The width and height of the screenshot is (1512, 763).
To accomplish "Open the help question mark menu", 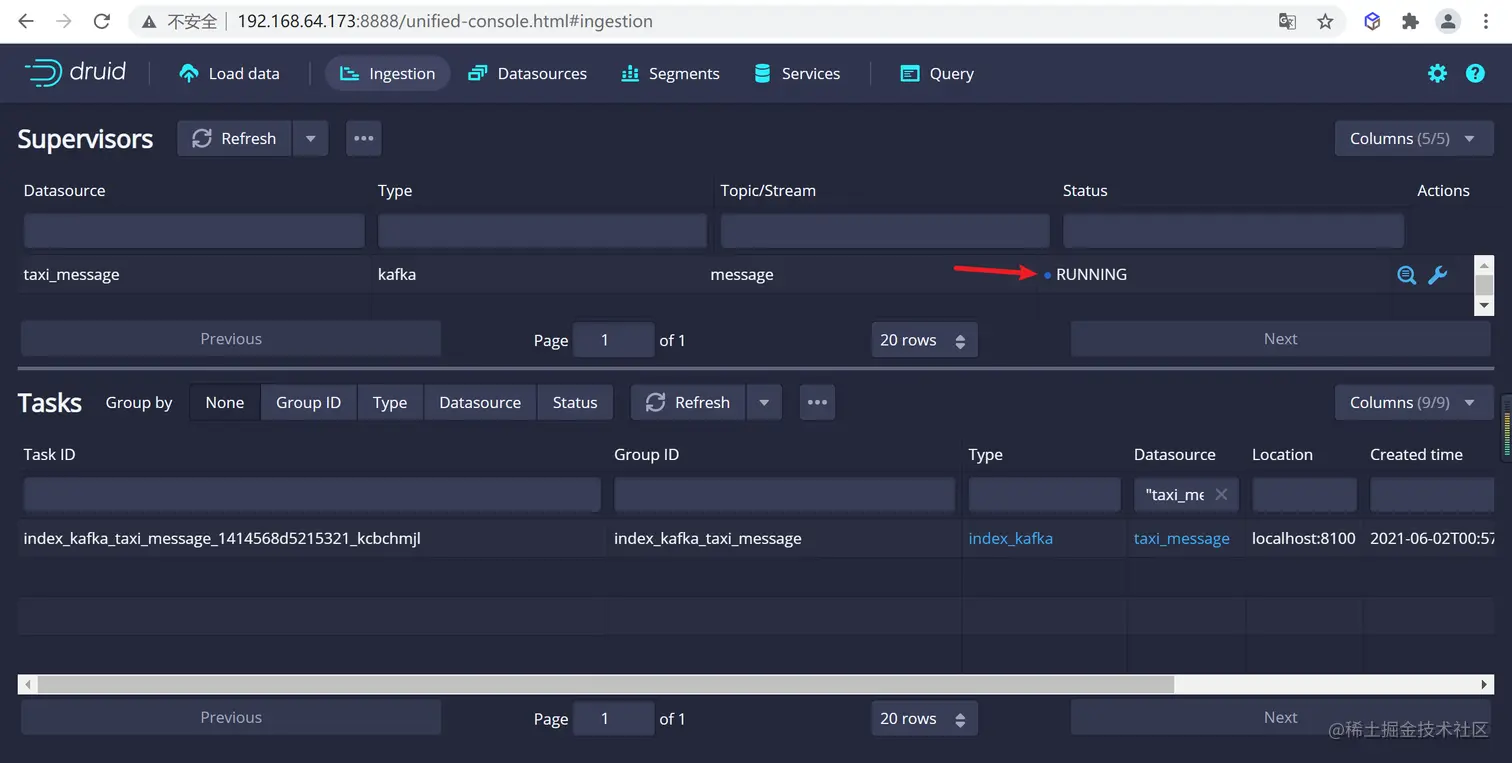I will (x=1475, y=73).
